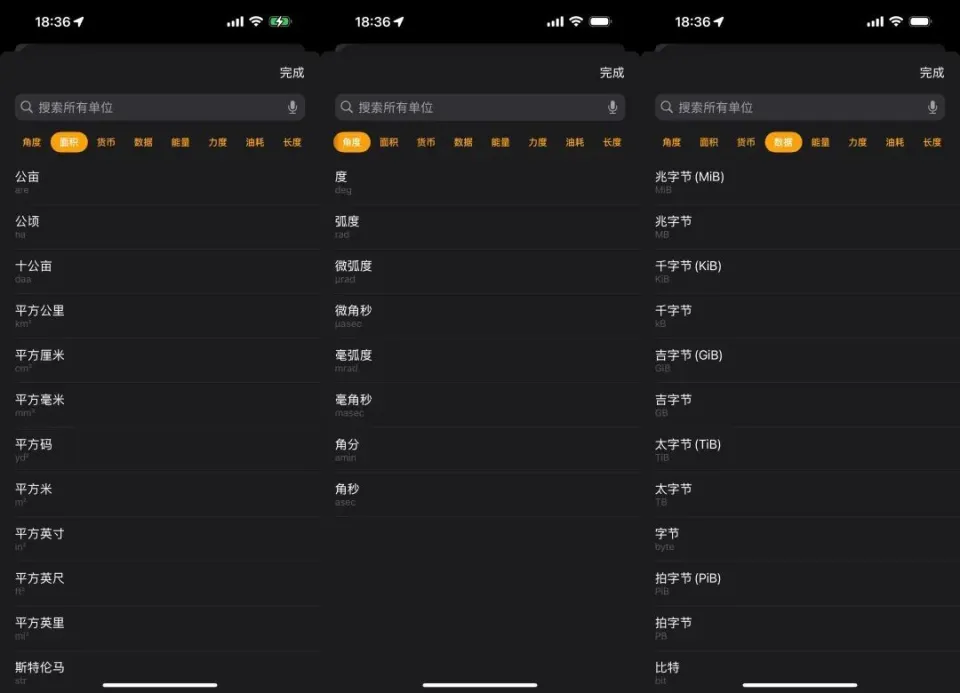Tap the microphone icon on the data units screen
960x693 pixels.
tap(932, 107)
